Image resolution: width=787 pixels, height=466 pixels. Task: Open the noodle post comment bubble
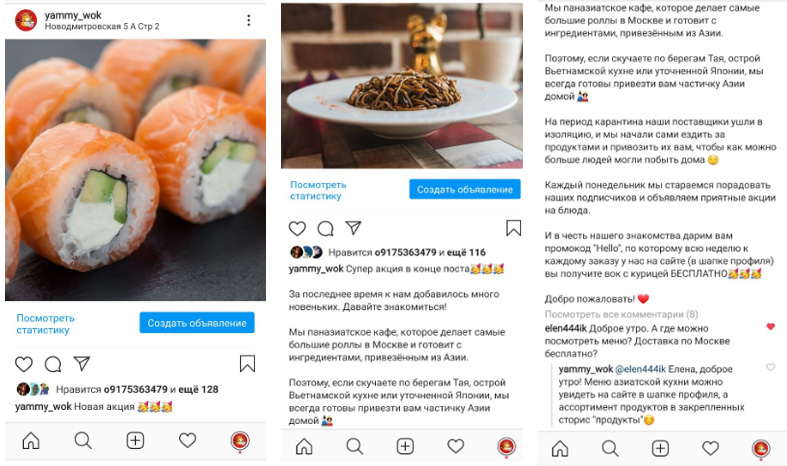click(326, 228)
